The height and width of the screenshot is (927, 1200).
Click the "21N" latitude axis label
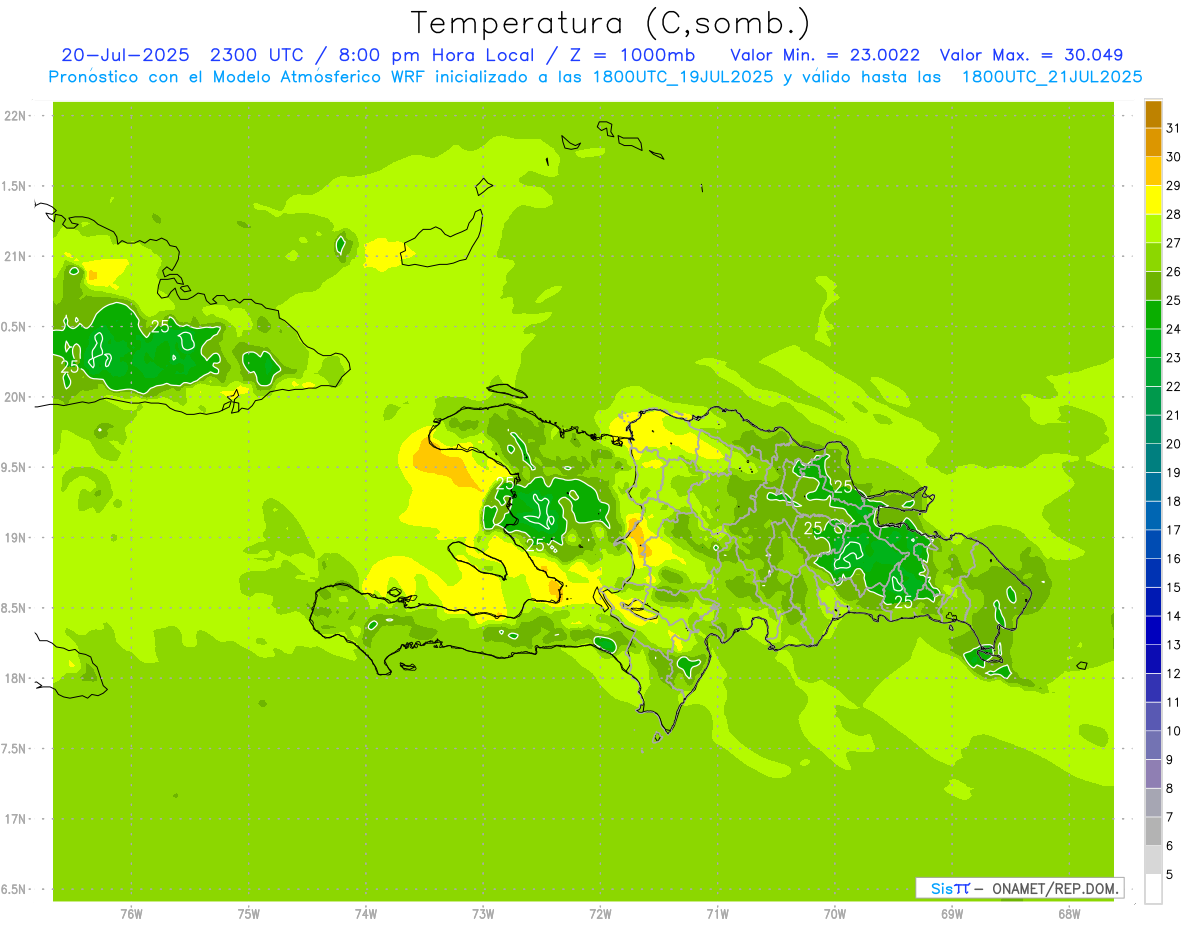click(14, 257)
